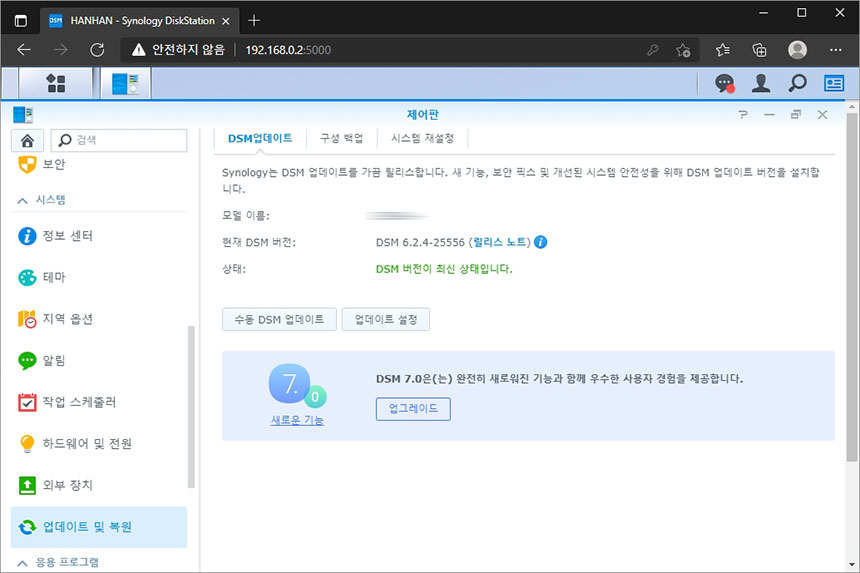860x573 pixels.
Task: Click 수동 DSM 업데이트 button
Action: pyautogui.click(x=279, y=319)
